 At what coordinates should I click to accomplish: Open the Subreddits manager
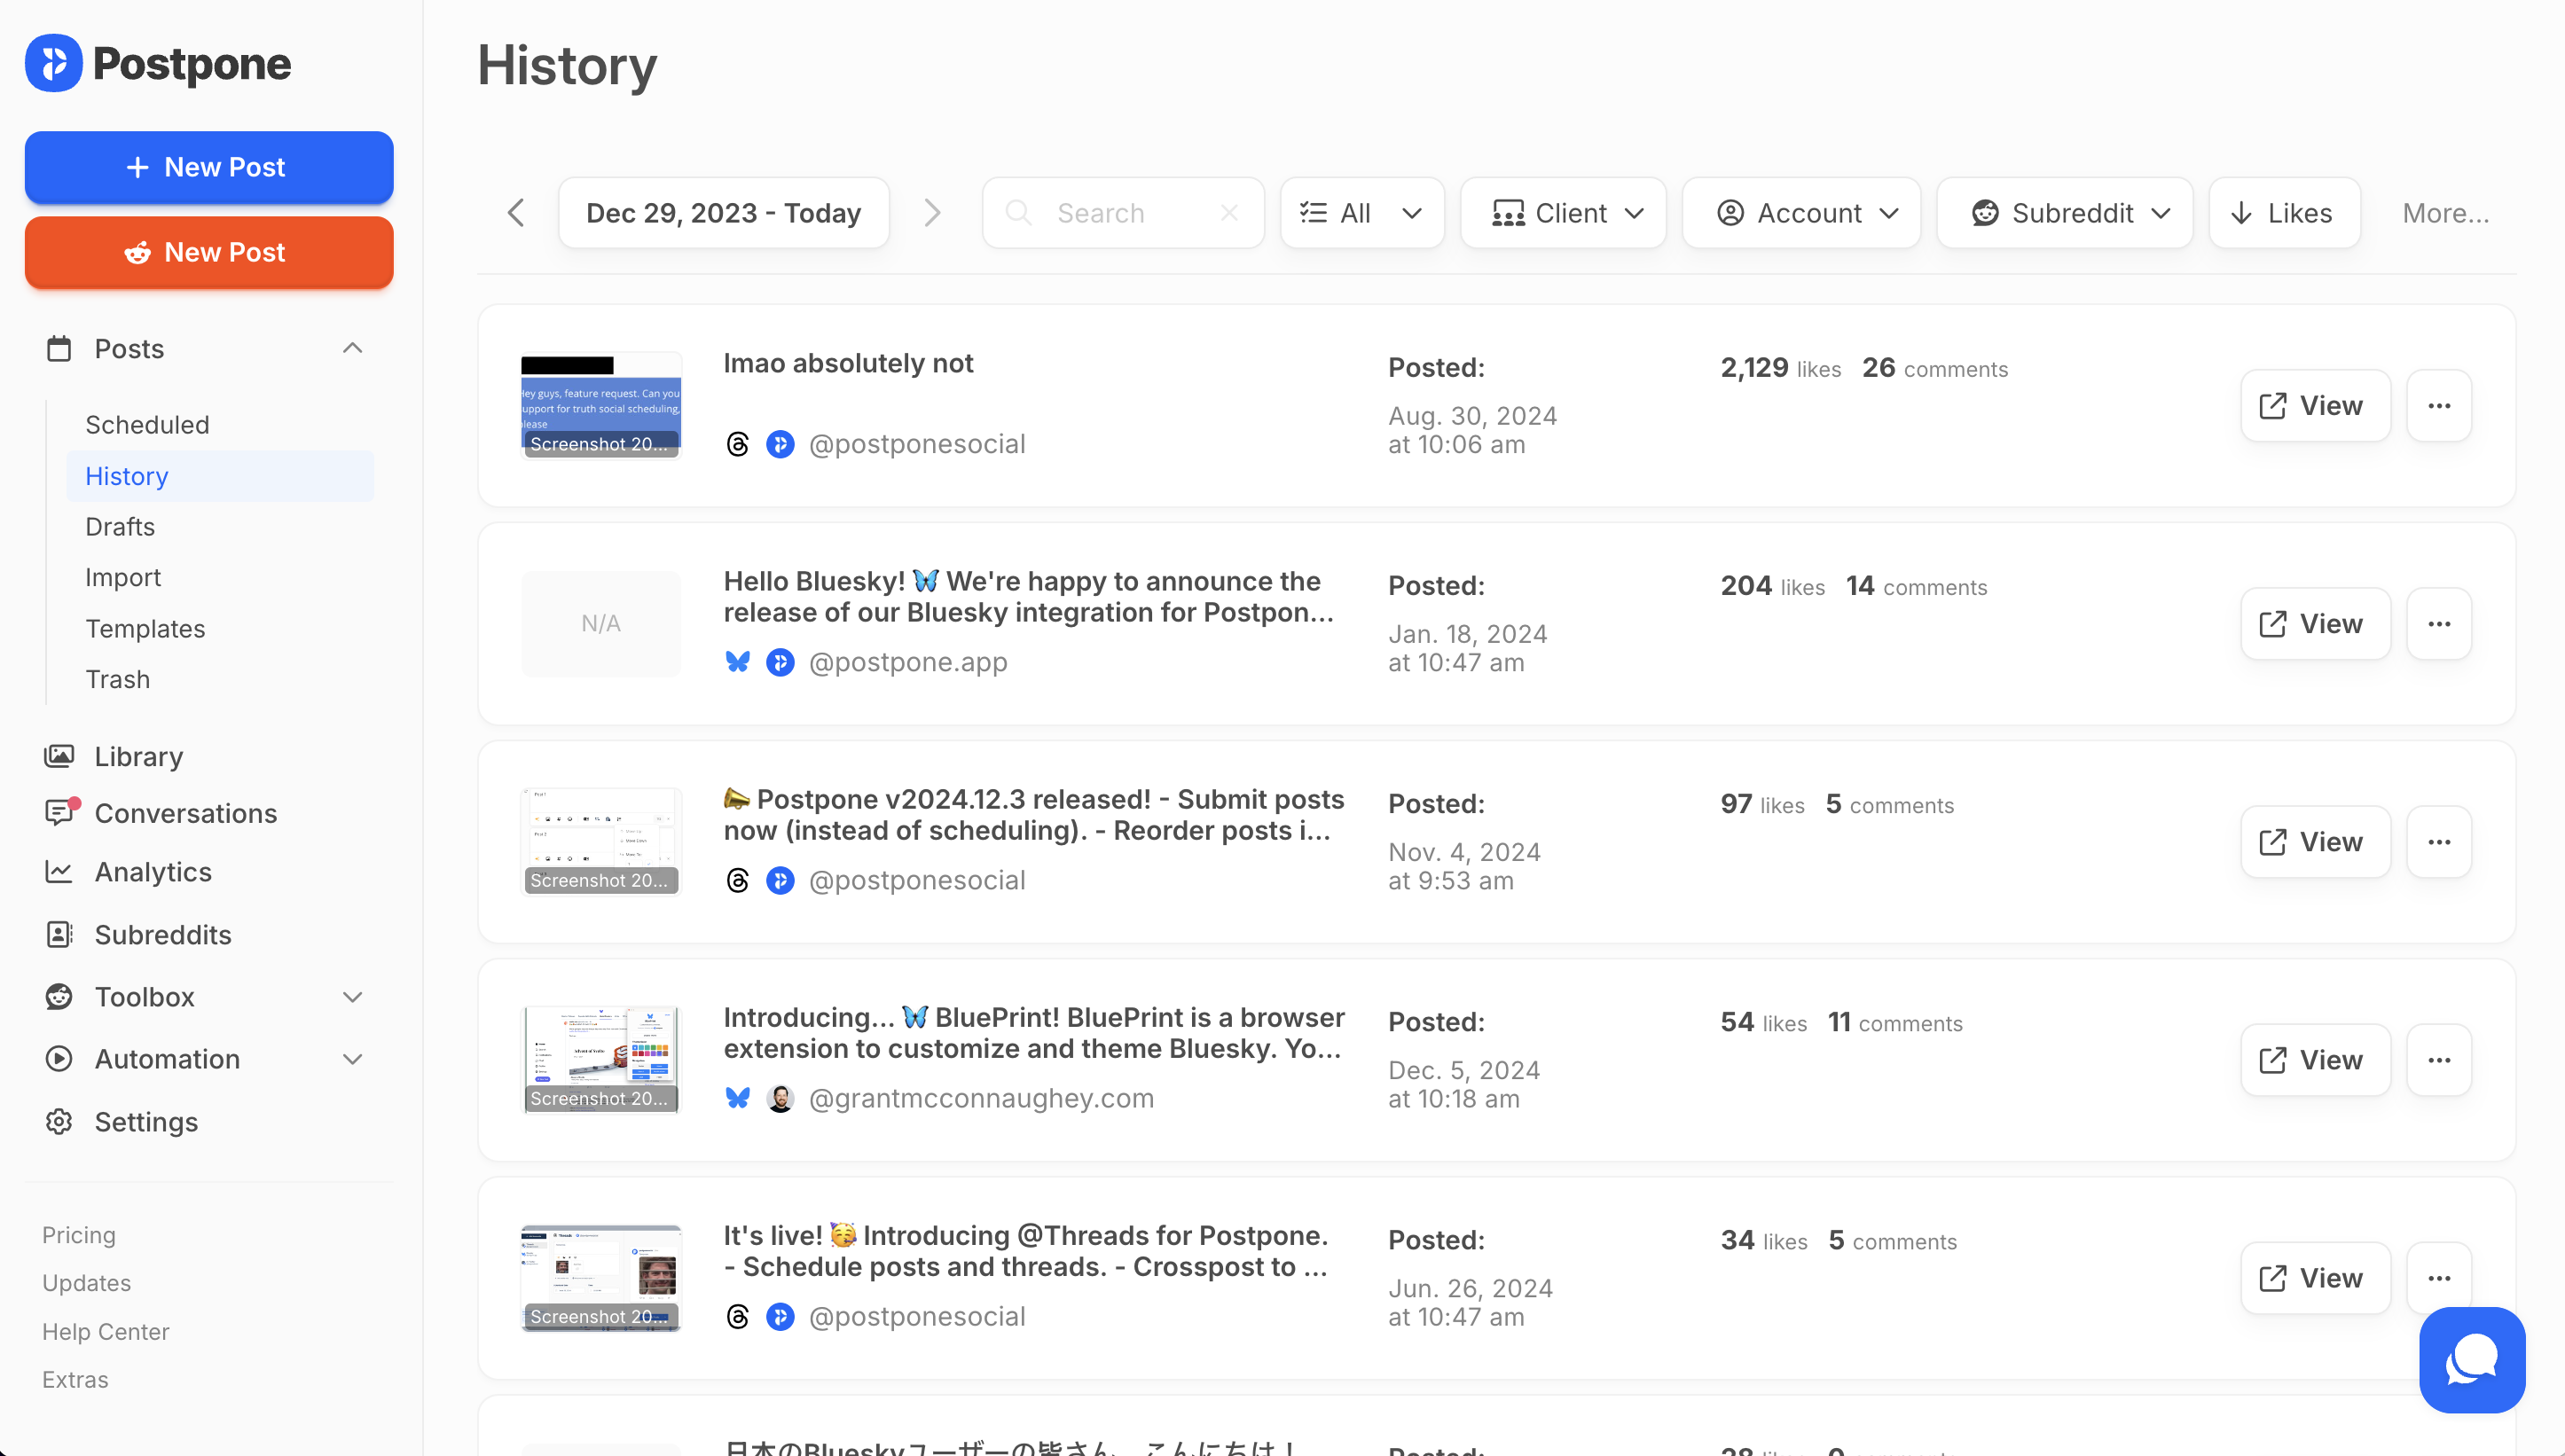[x=162, y=934]
